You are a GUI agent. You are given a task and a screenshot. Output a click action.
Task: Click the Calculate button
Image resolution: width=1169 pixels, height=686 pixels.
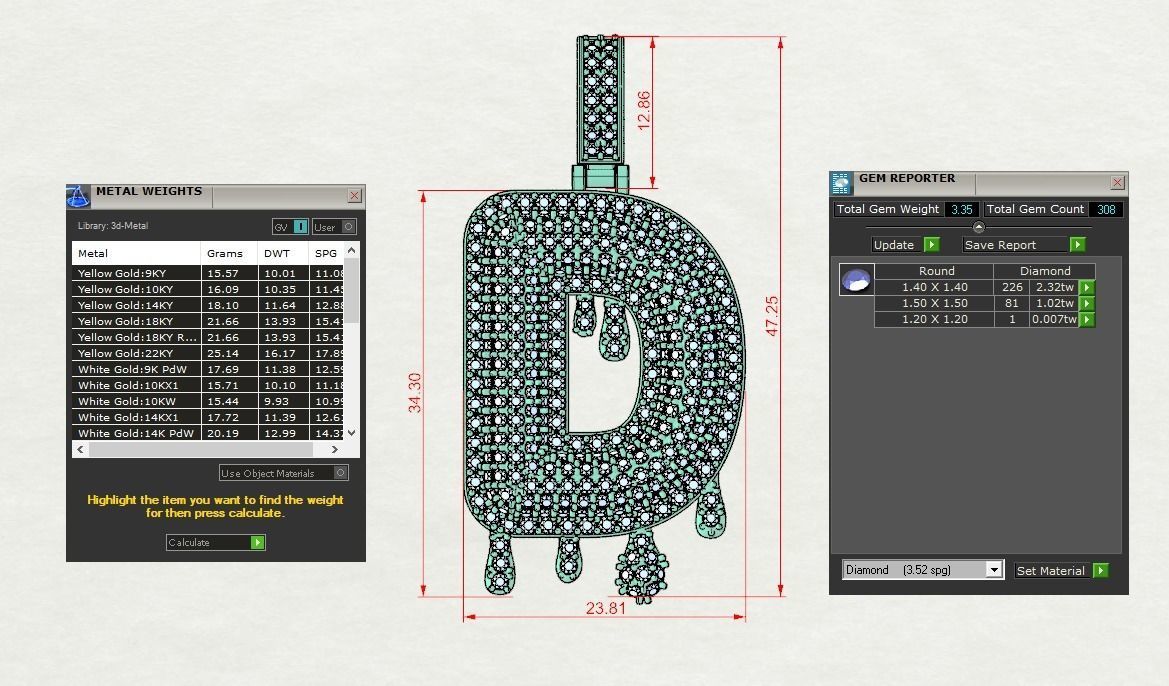click(215, 543)
